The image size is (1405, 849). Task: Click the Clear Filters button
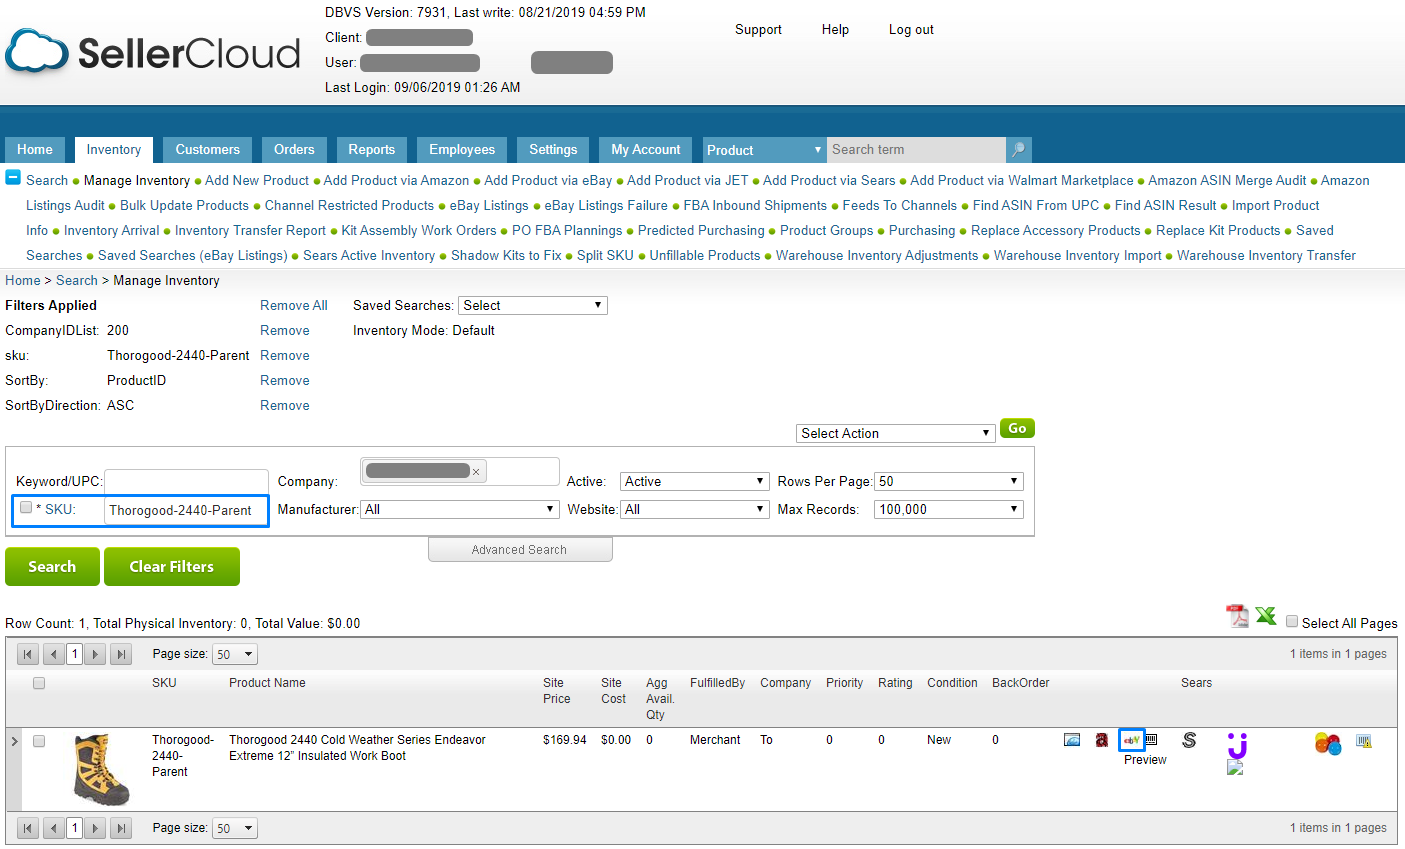[x=172, y=566]
